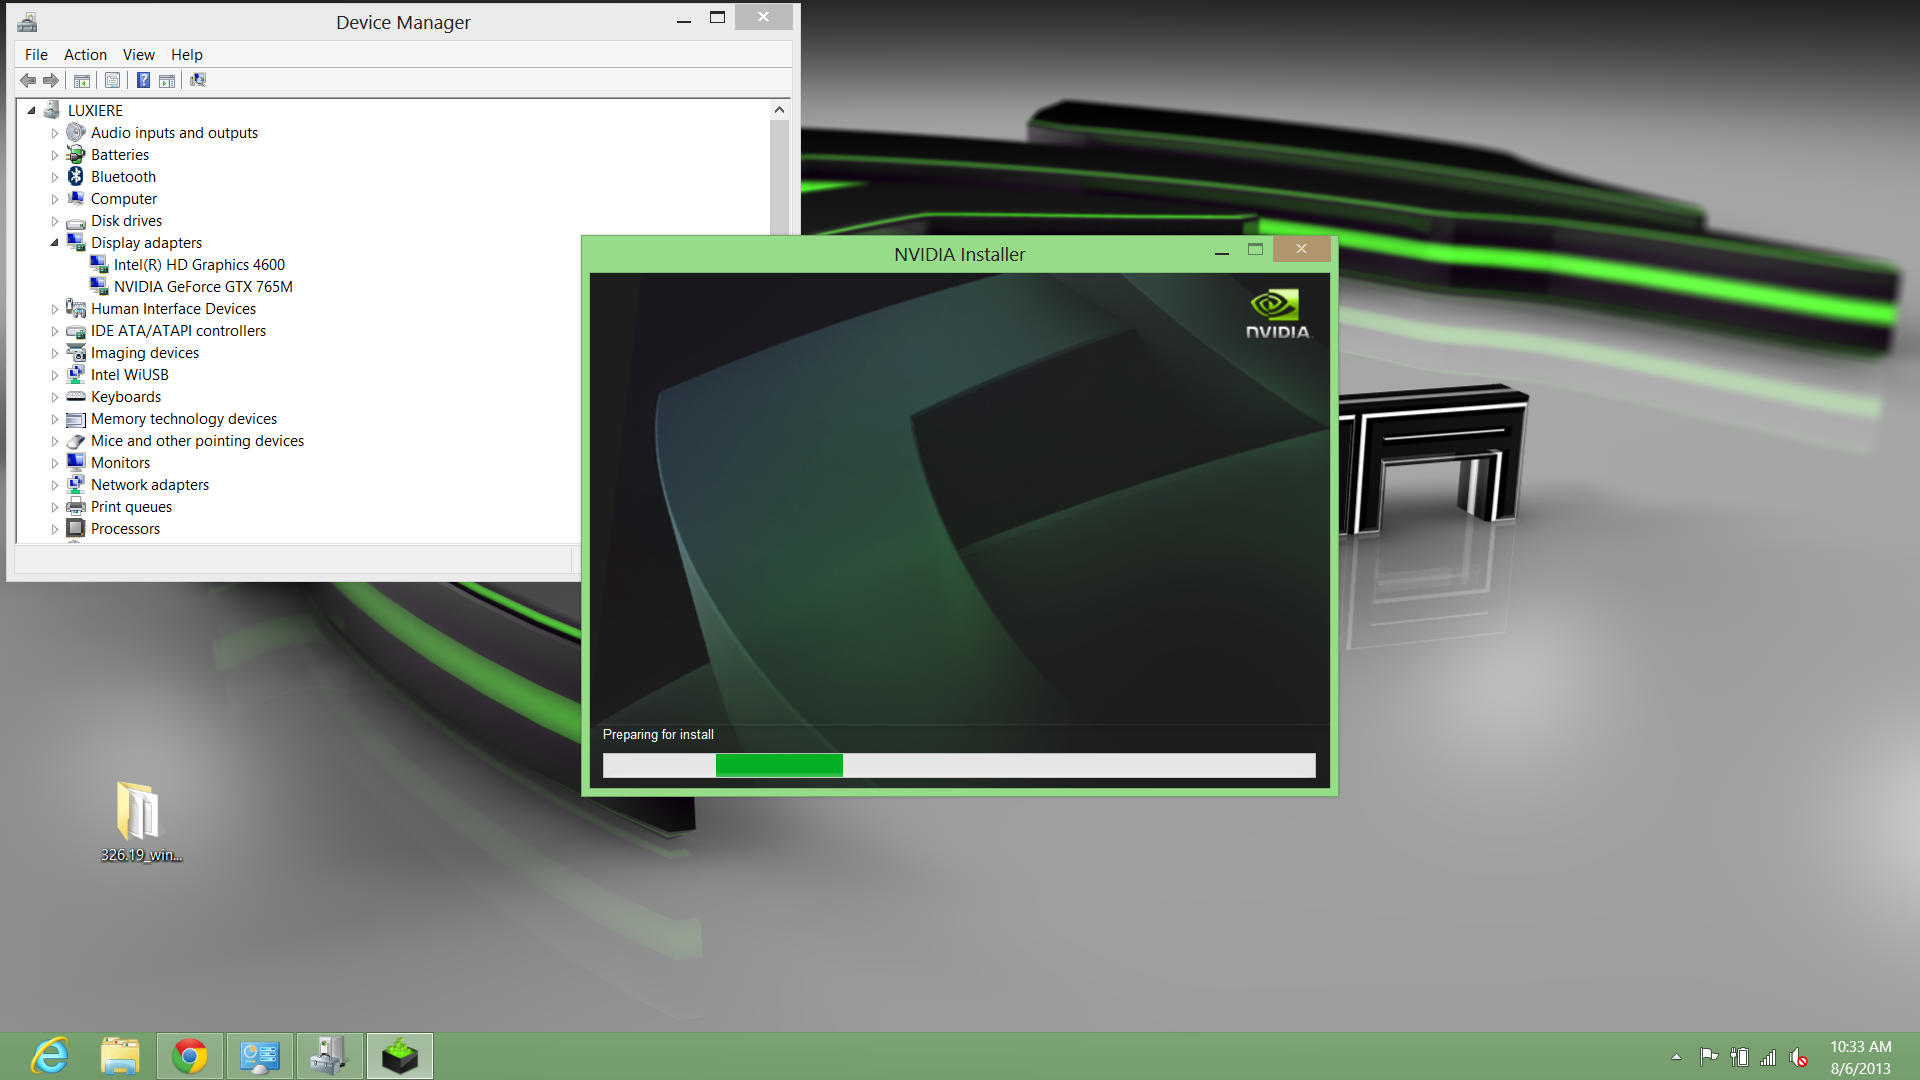1920x1080 pixels.
Task: Toggle the action pane toolbar icon
Action: 167,81
